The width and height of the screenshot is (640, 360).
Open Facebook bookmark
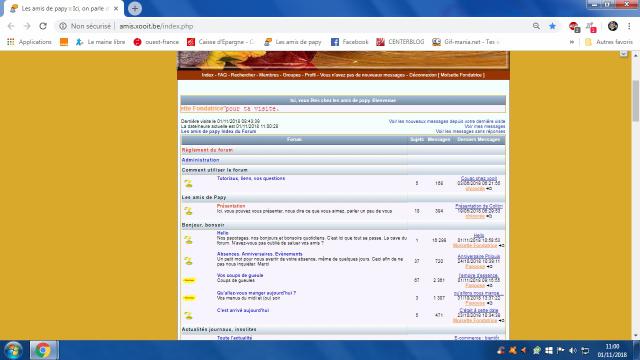[349, 42]
